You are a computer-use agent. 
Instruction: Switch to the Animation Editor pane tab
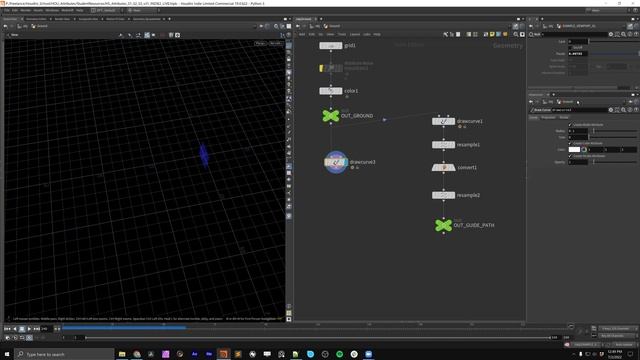[36, 19]
